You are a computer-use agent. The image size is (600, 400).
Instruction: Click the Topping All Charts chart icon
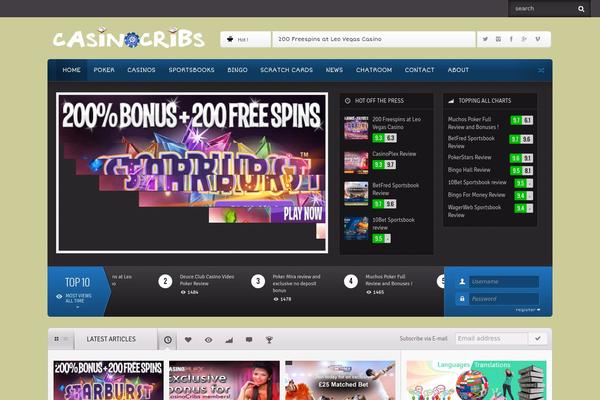pyautogui.click(x=451, y=101)
